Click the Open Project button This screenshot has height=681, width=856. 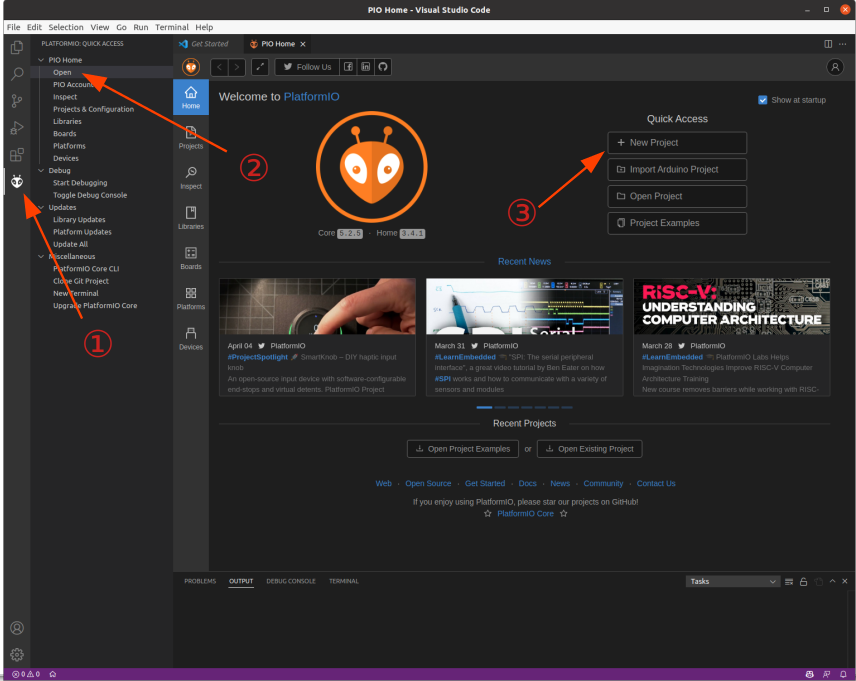click(x=677, y=196)
